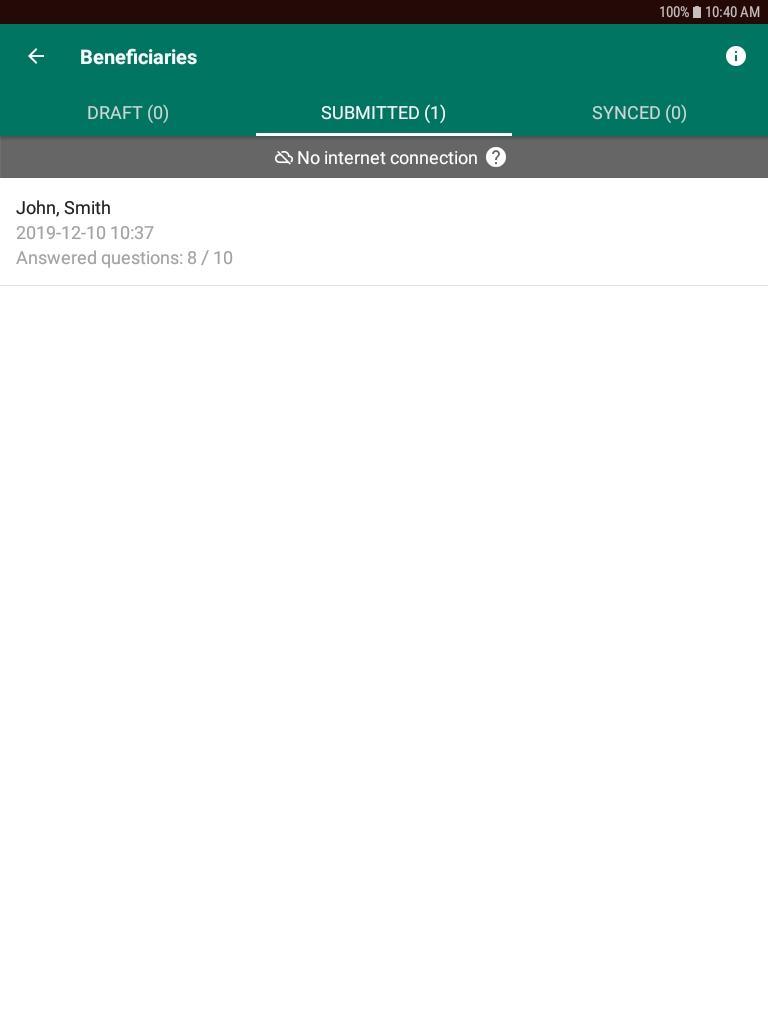Tap the Beneficiaries screen title
Viewport: 768px width, 1024px height.
[138, 57]
